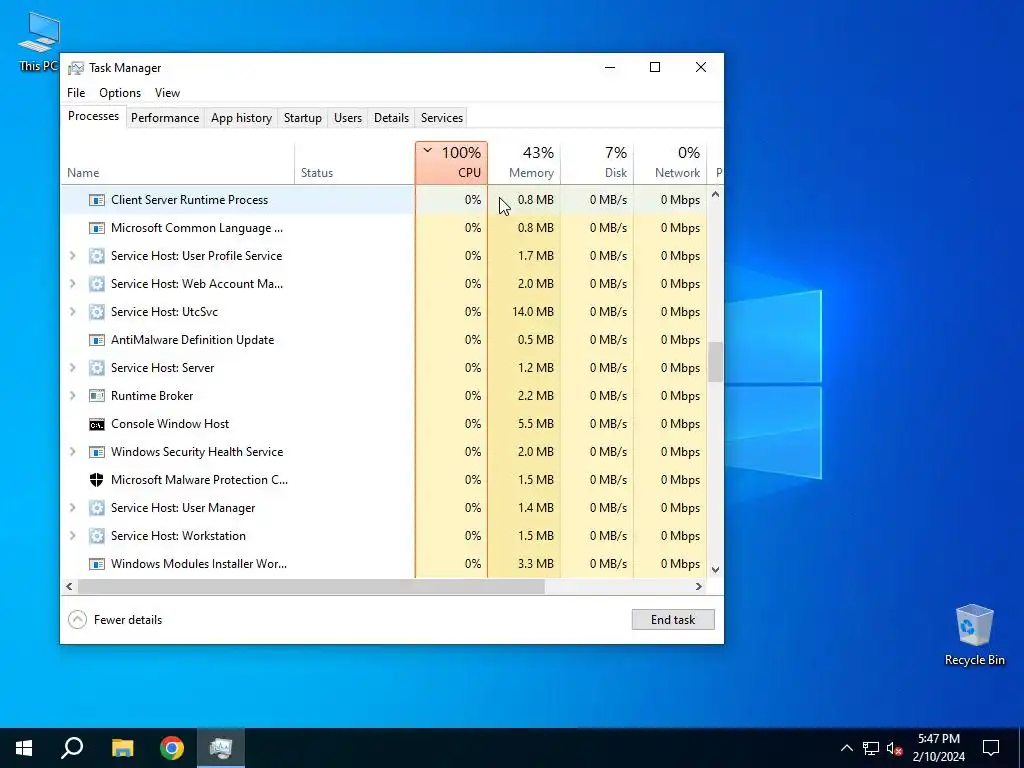Click the Task Manager title bar icon

point(76,68)
